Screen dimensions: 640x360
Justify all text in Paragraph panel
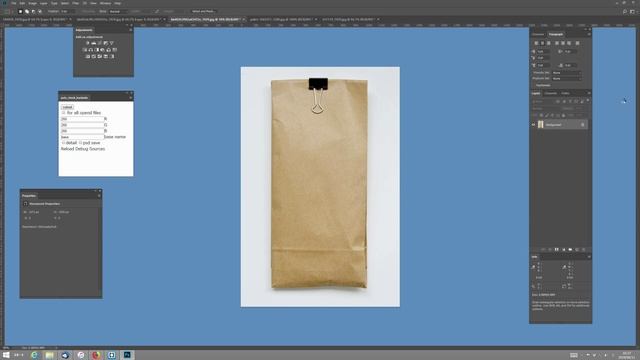point(577,43)
